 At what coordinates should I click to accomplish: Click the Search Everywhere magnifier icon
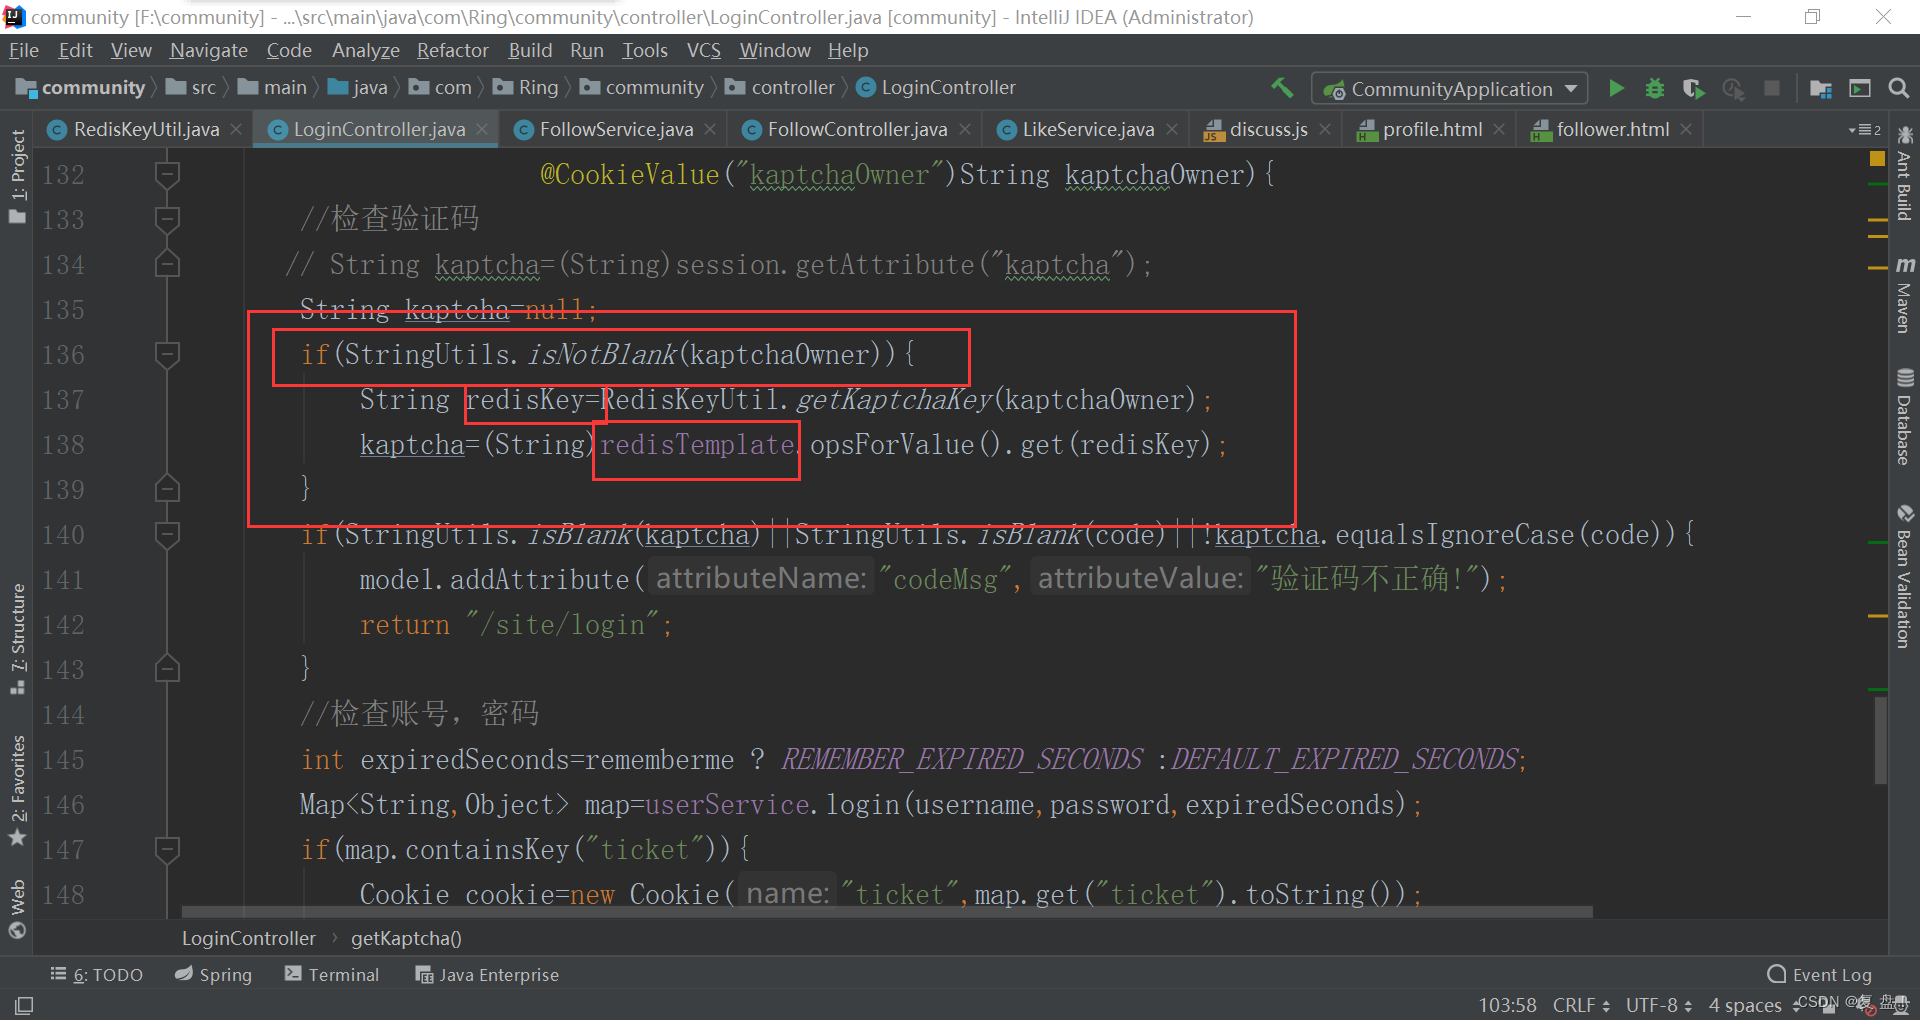(1898, 88)
